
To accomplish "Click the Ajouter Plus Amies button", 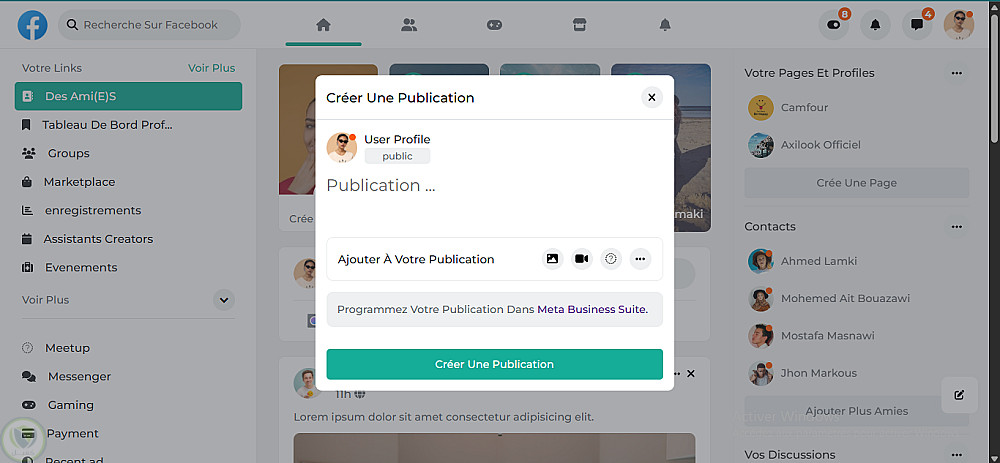I will [x=857, y=411].
